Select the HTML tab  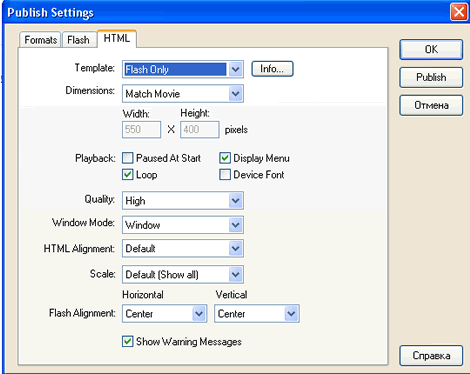tap(117, 39)
